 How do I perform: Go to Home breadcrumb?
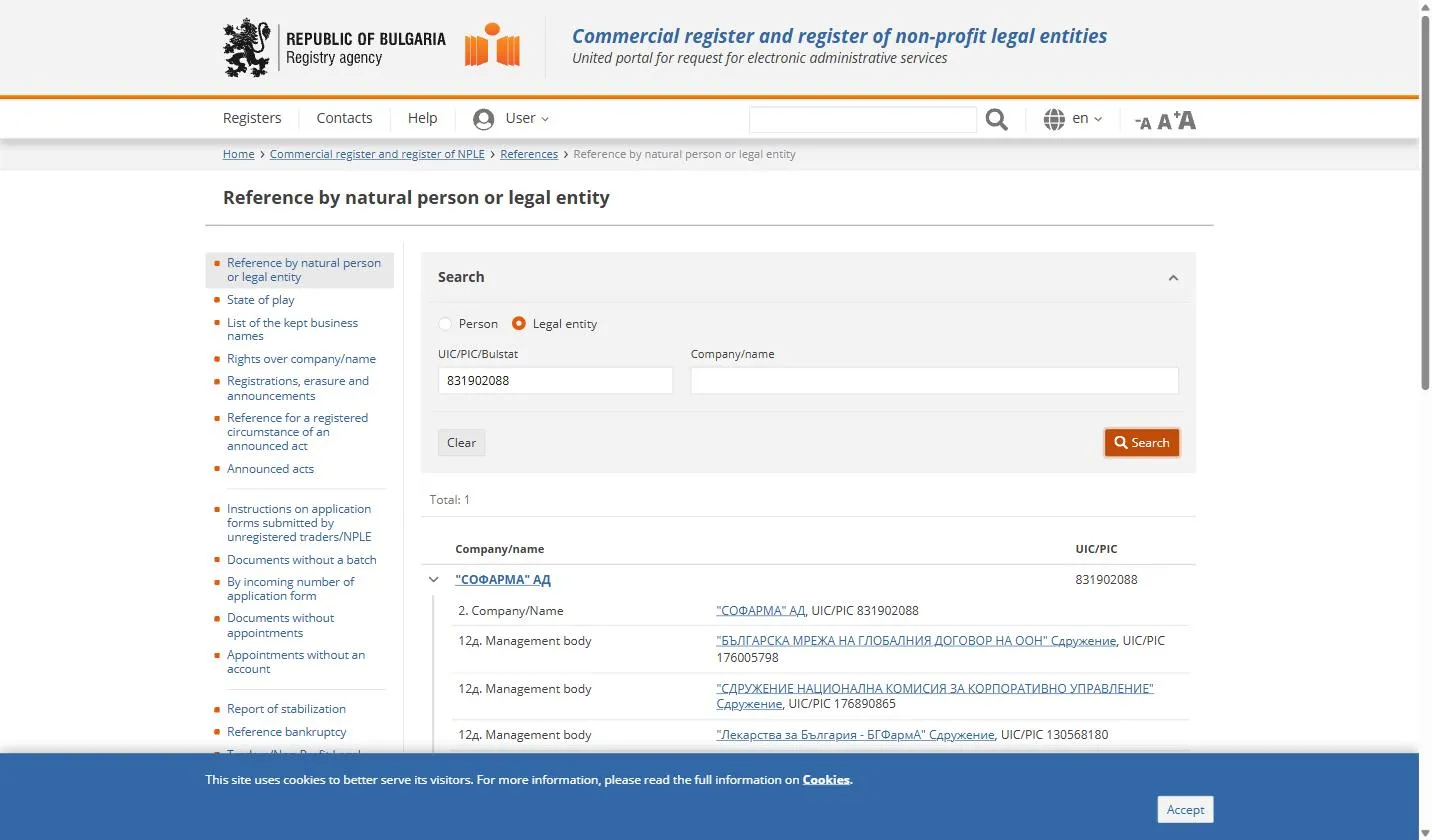click(x=238, y=154)
